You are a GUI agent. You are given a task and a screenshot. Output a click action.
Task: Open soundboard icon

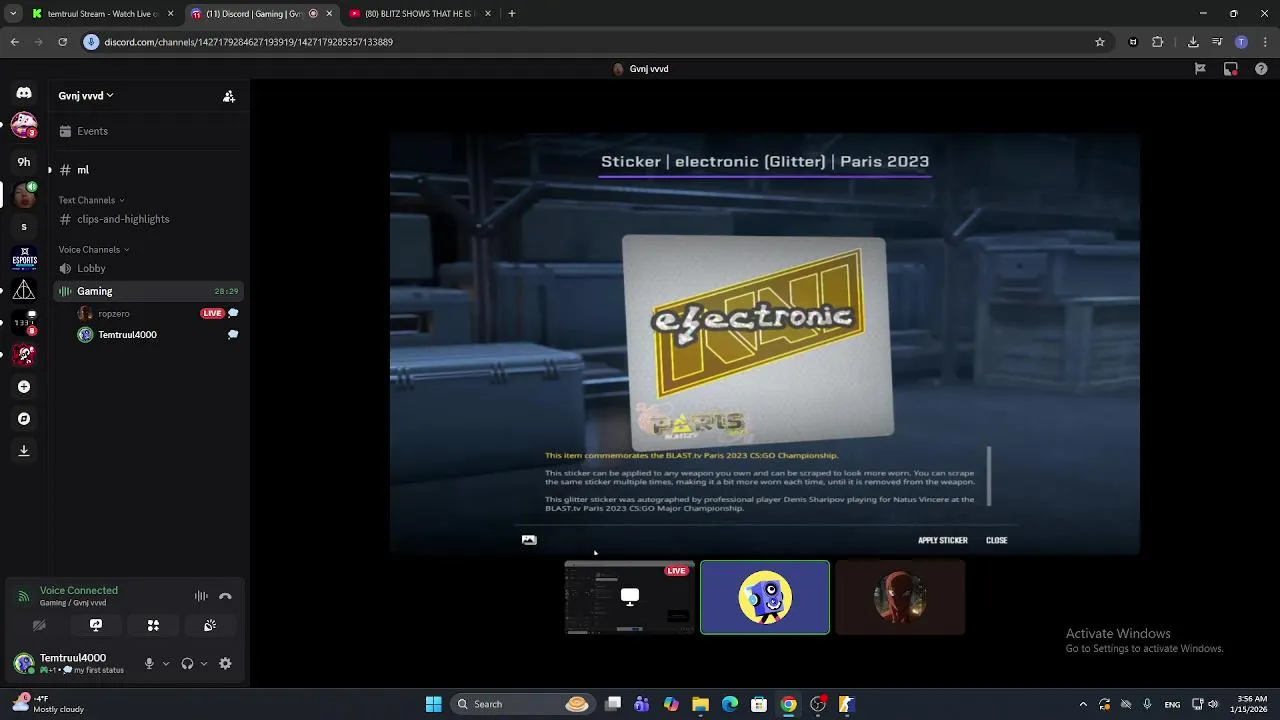(x=210, y=626)
